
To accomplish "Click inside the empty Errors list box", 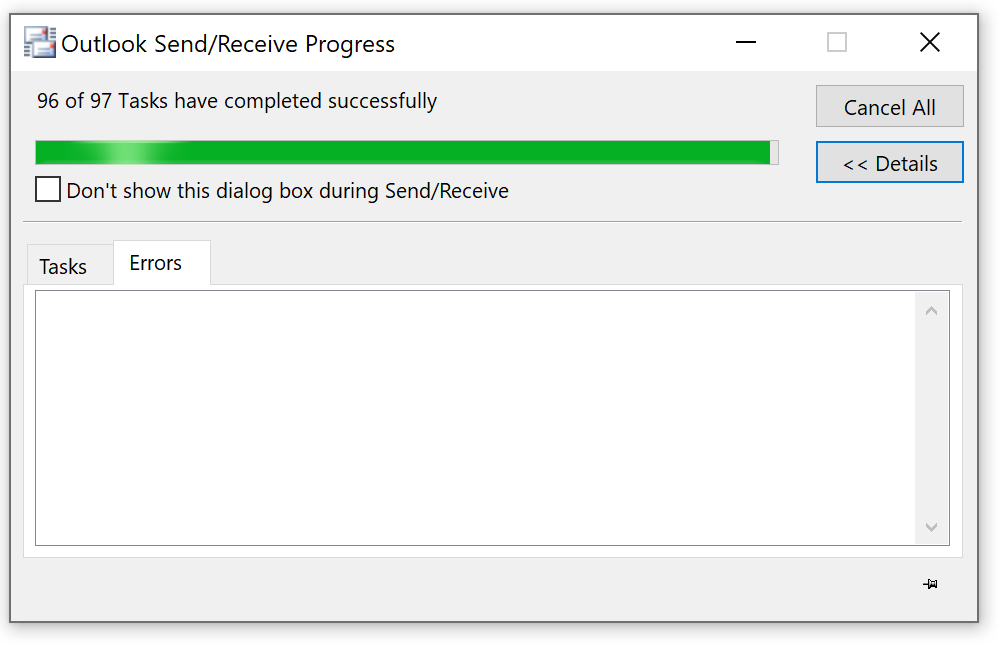I will pyautogui.click(x=475, y=418).
